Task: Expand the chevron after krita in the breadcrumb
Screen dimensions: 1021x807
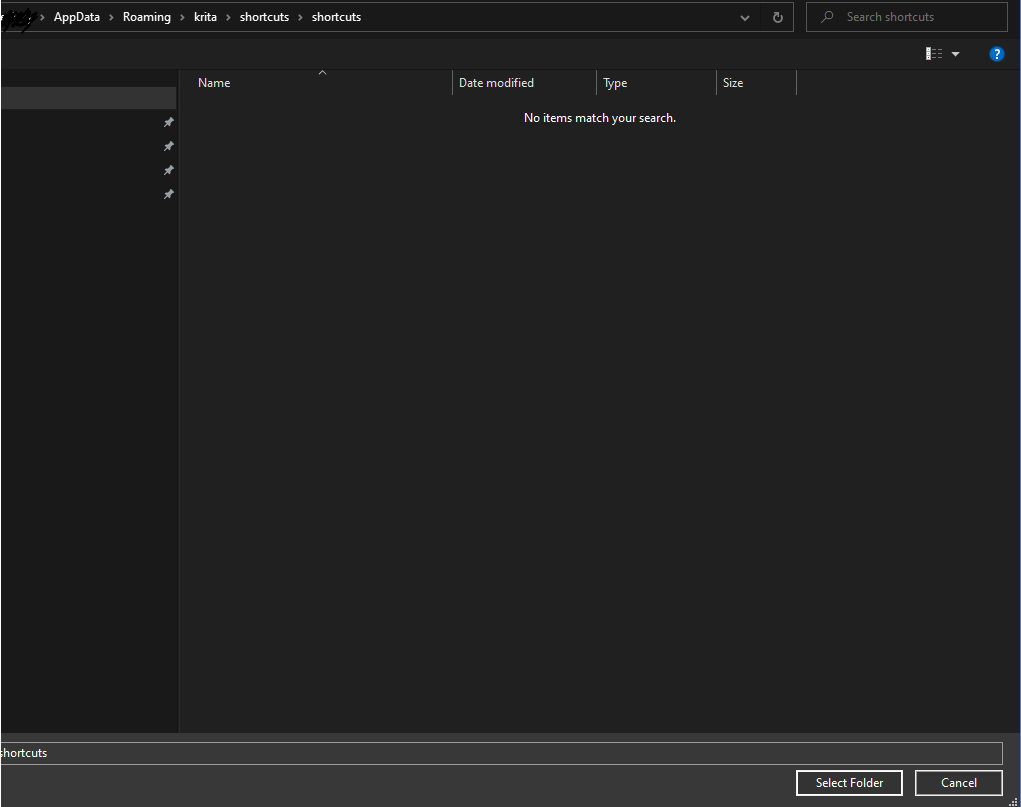Action: (228, 17)
